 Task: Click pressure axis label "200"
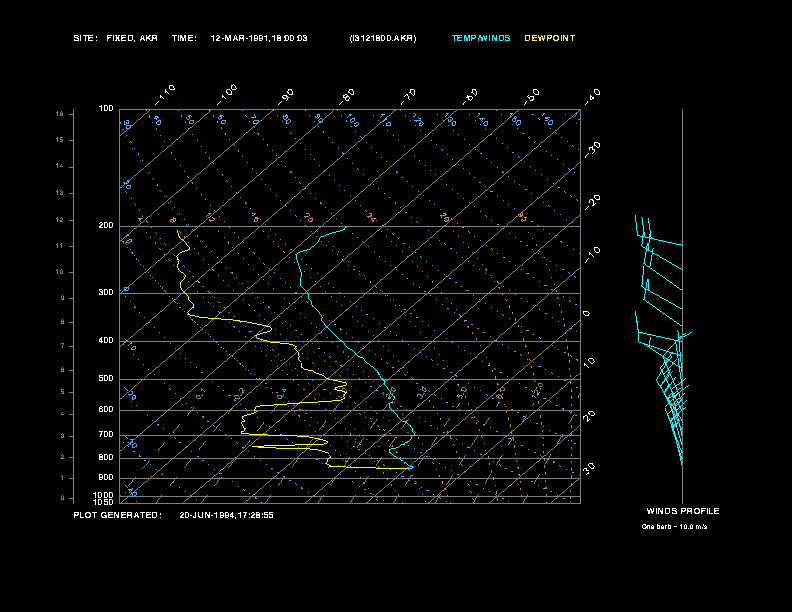[106, 225]
